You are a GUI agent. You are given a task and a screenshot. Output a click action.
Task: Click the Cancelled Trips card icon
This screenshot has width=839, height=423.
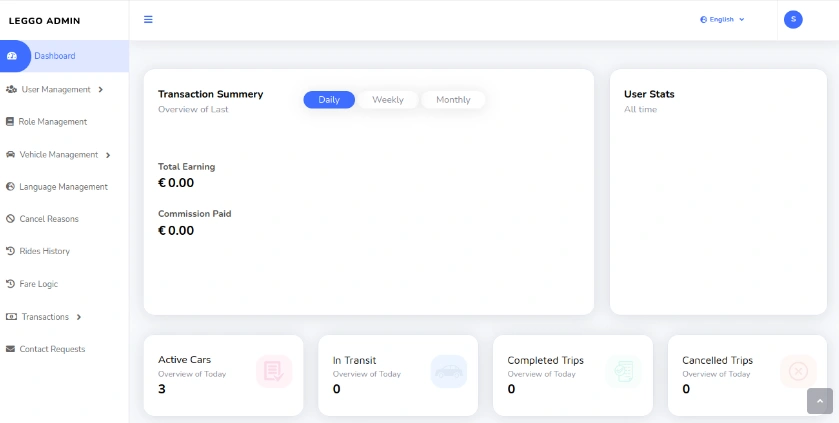pos(797,372)
